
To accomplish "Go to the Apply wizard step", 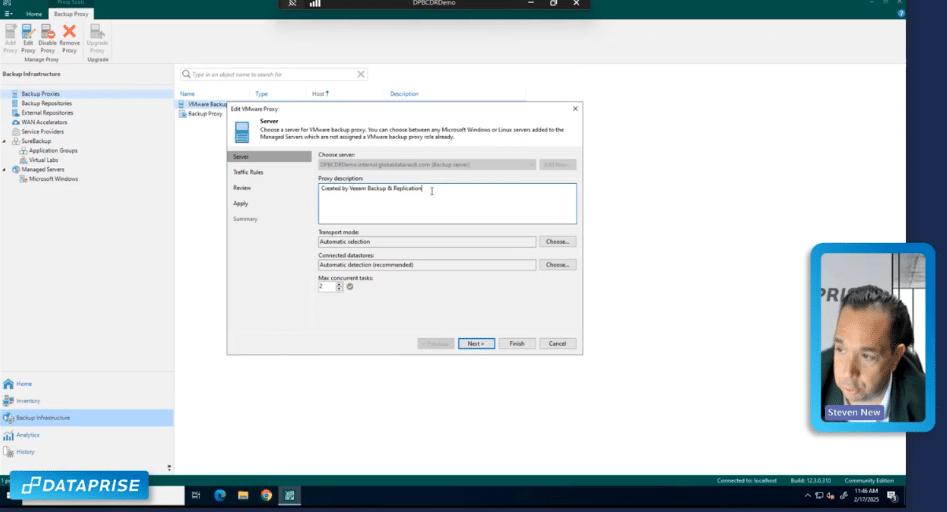I will click(240, 203).
